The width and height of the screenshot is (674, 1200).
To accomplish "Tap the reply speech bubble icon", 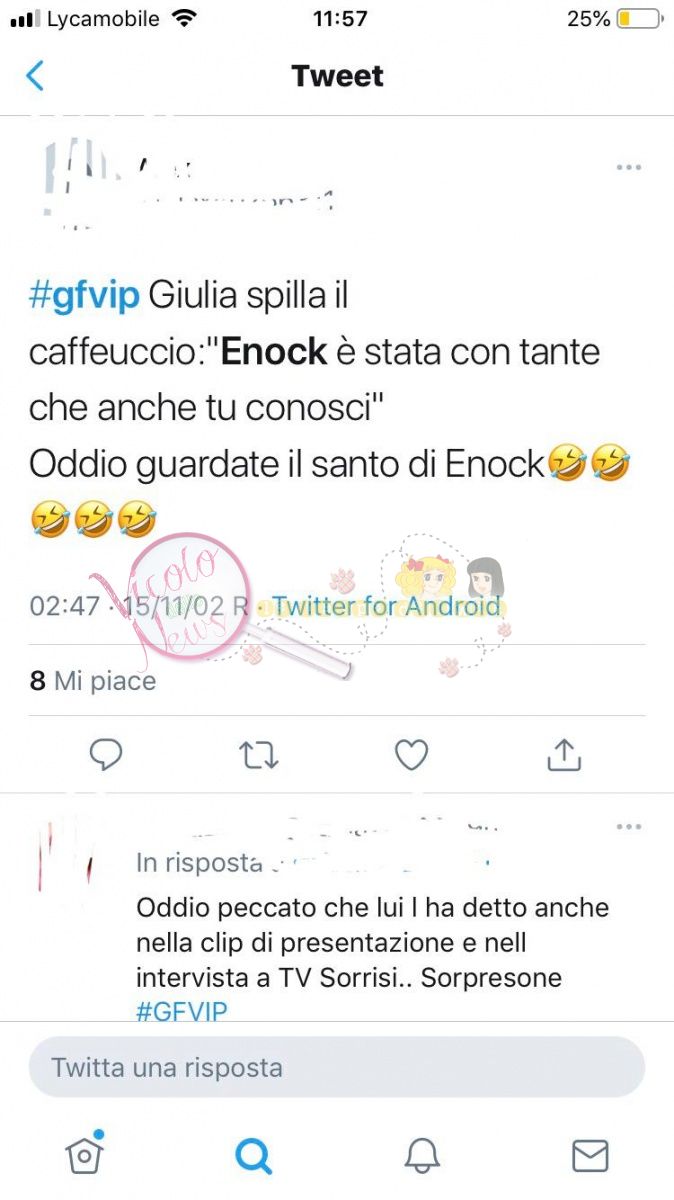I will click(x=106, y=755).
